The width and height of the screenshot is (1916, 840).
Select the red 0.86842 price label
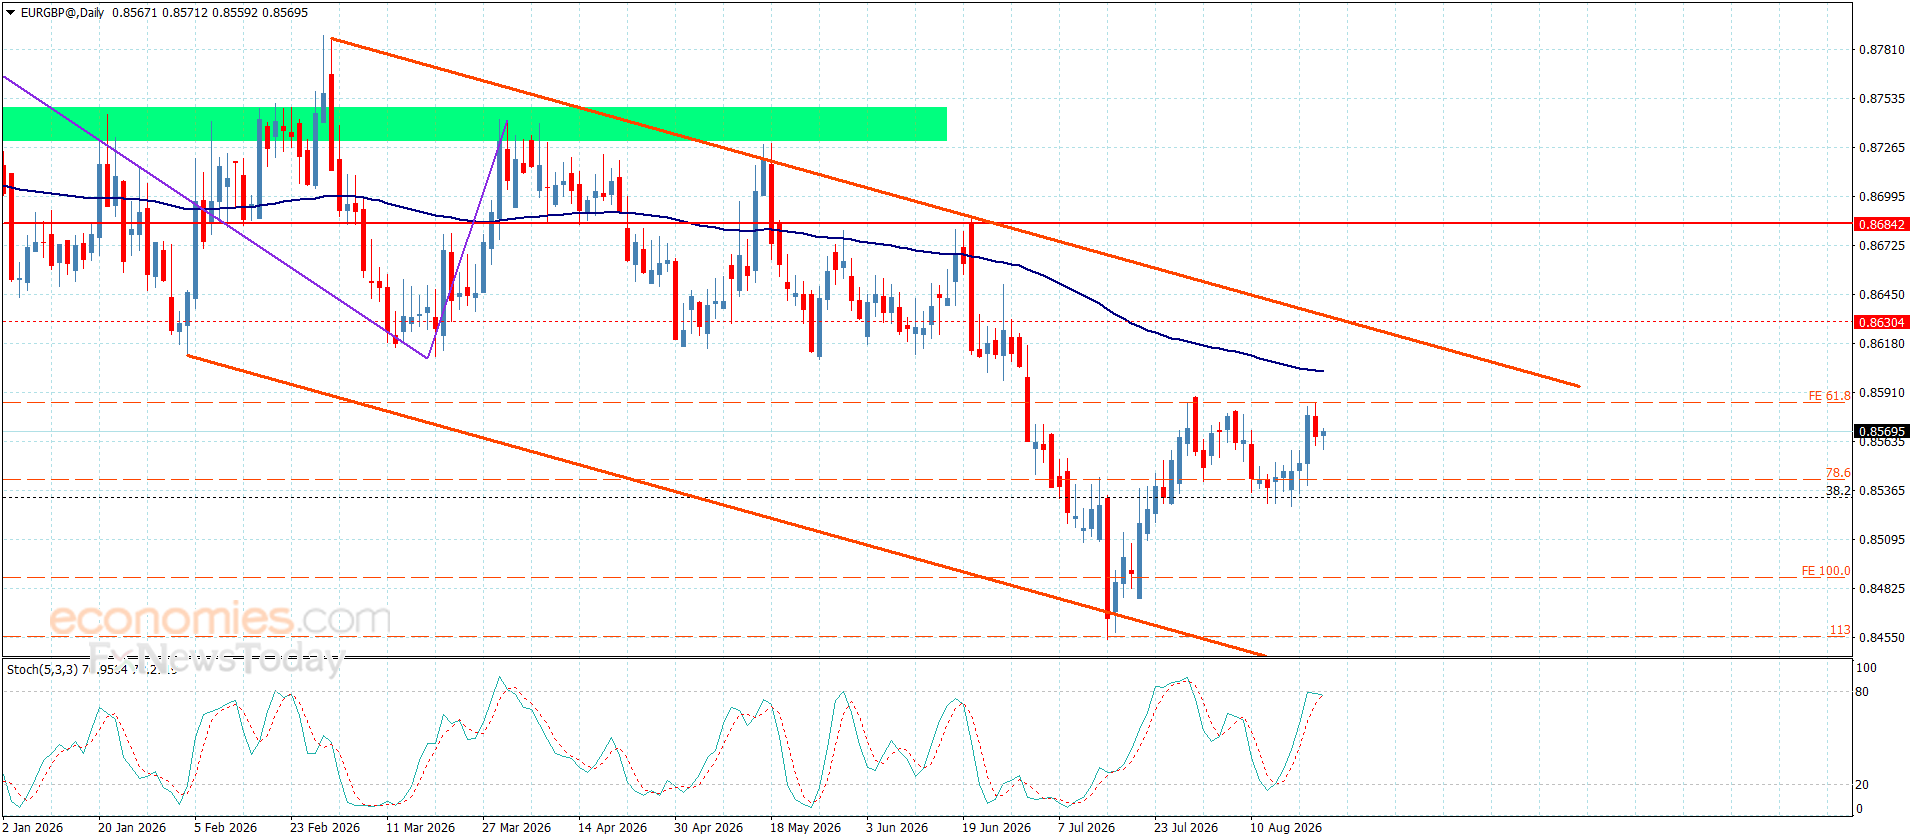point(1881,224)
